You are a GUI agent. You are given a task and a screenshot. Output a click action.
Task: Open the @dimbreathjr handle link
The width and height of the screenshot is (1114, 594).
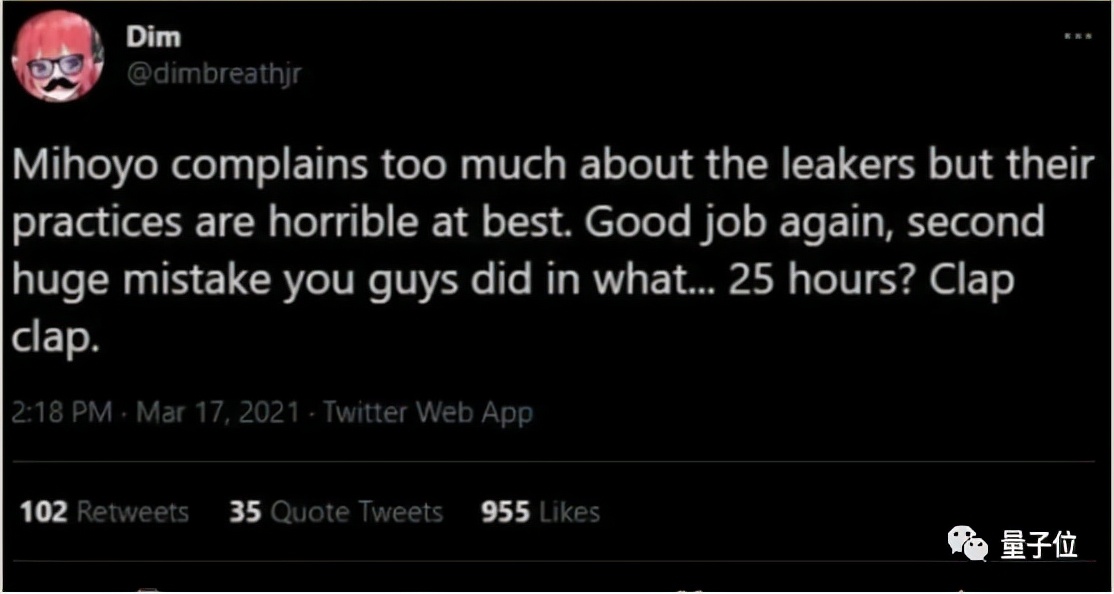(213, 75)
